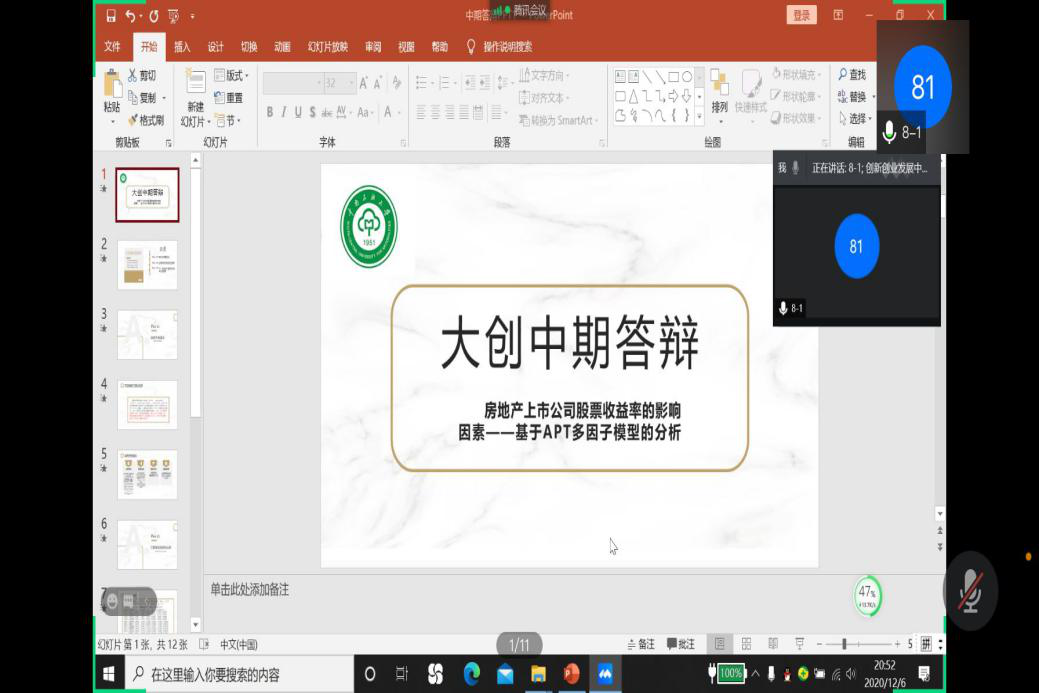Open the Select (选择) dropdown in Editing group

click(855, 119)
